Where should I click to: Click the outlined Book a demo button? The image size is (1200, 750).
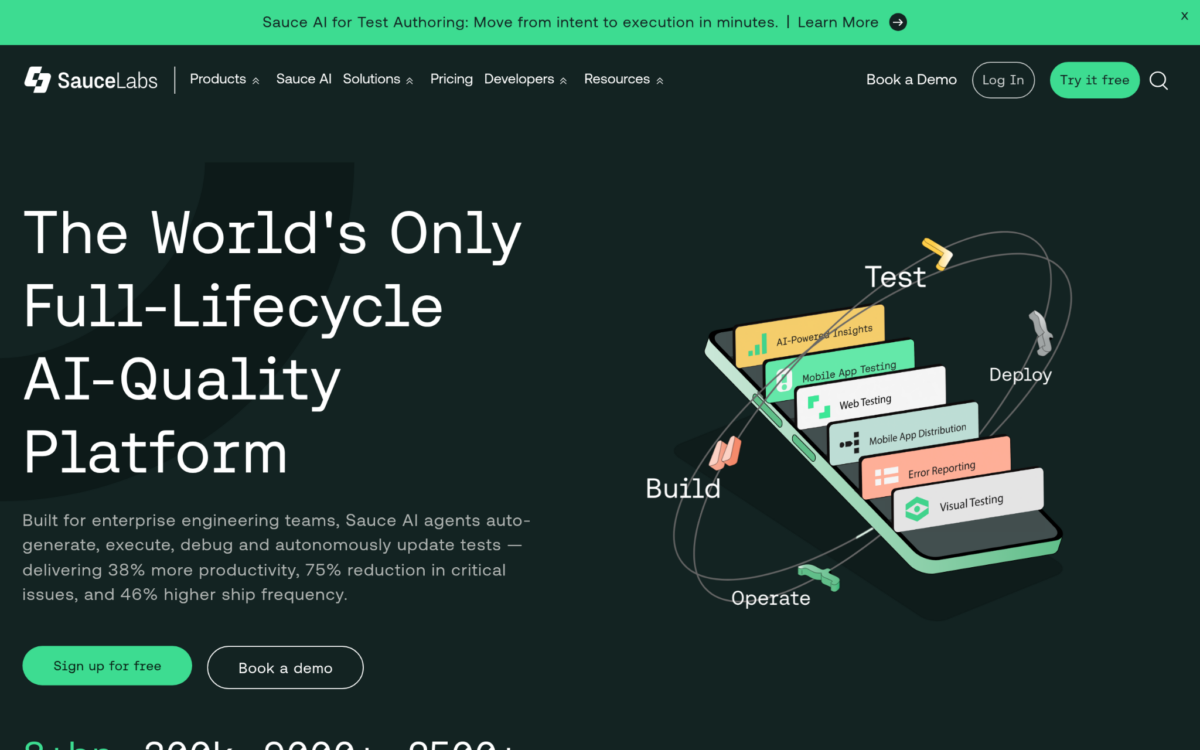click(x=285, y=668)
